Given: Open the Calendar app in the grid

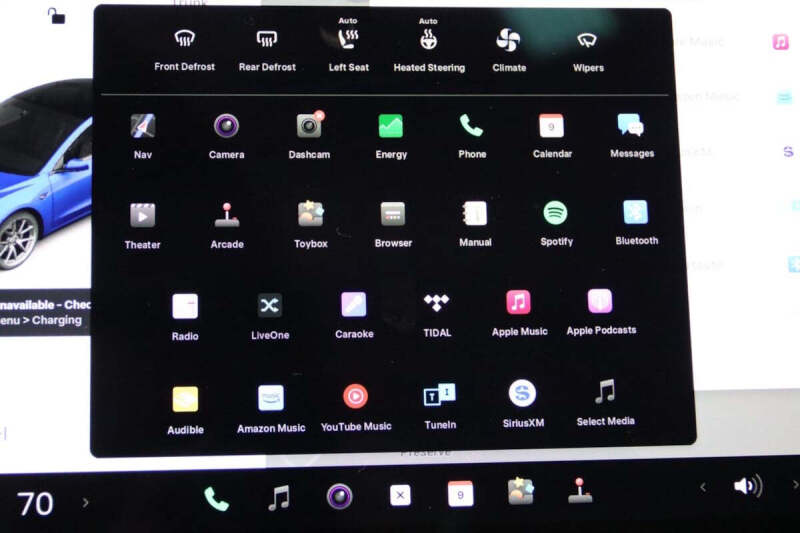Looking at the screenshot, I should 552,136.
